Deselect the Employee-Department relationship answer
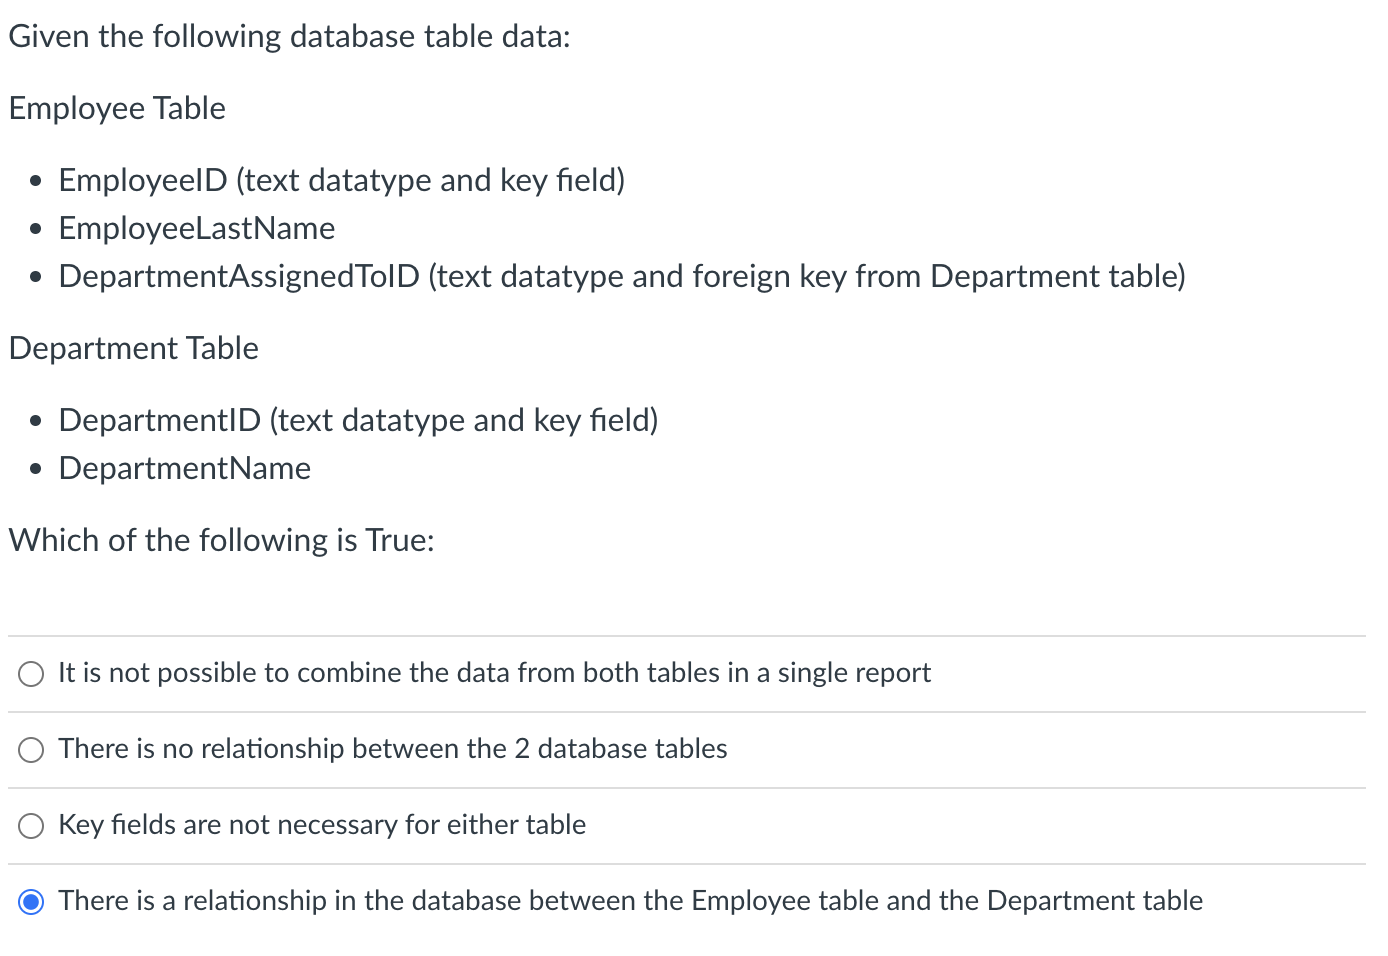The image size is (1388, 956). [x=31, y=901]
